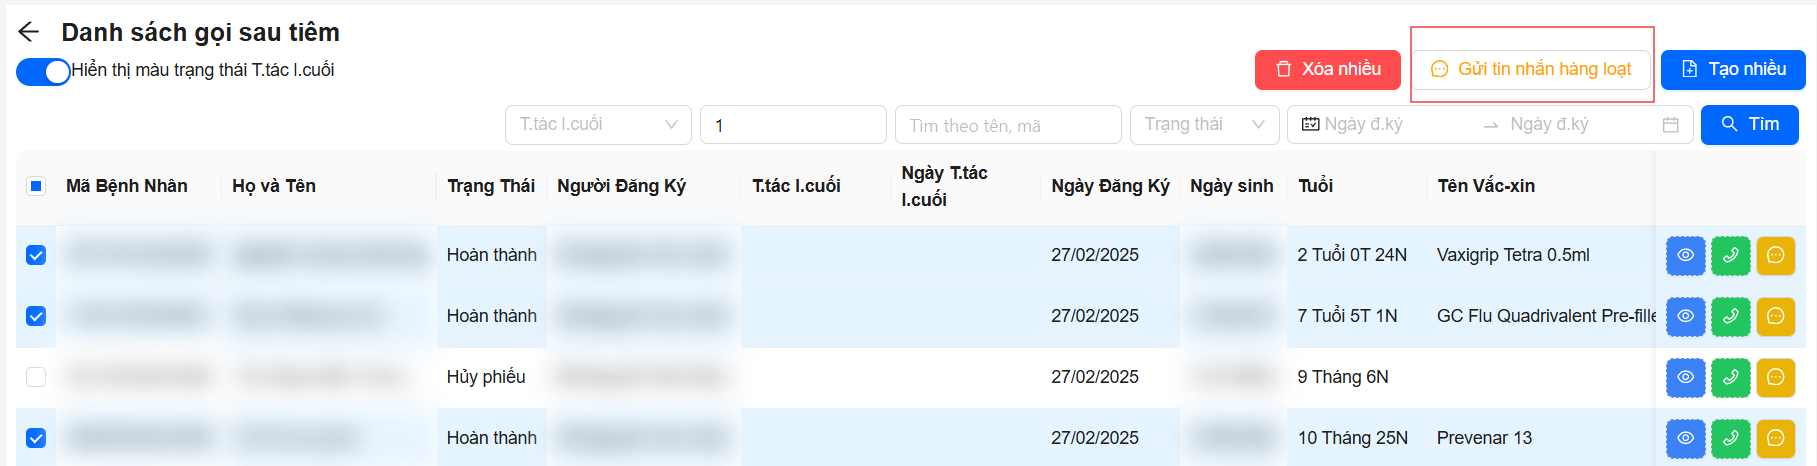Click the back arrow beside page title
Image resolution: width=1817 pixels, height=466 pixels.
[29, 32]
